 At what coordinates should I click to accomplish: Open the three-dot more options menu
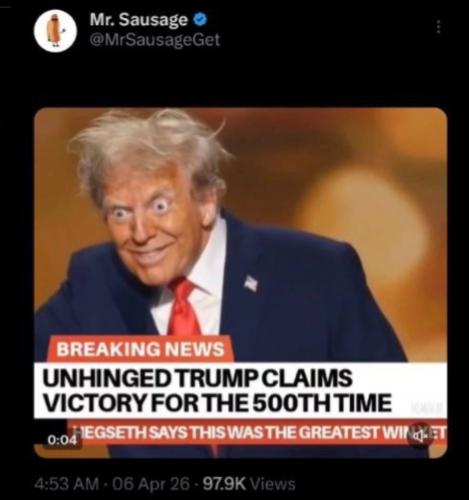tap(439, 27)
